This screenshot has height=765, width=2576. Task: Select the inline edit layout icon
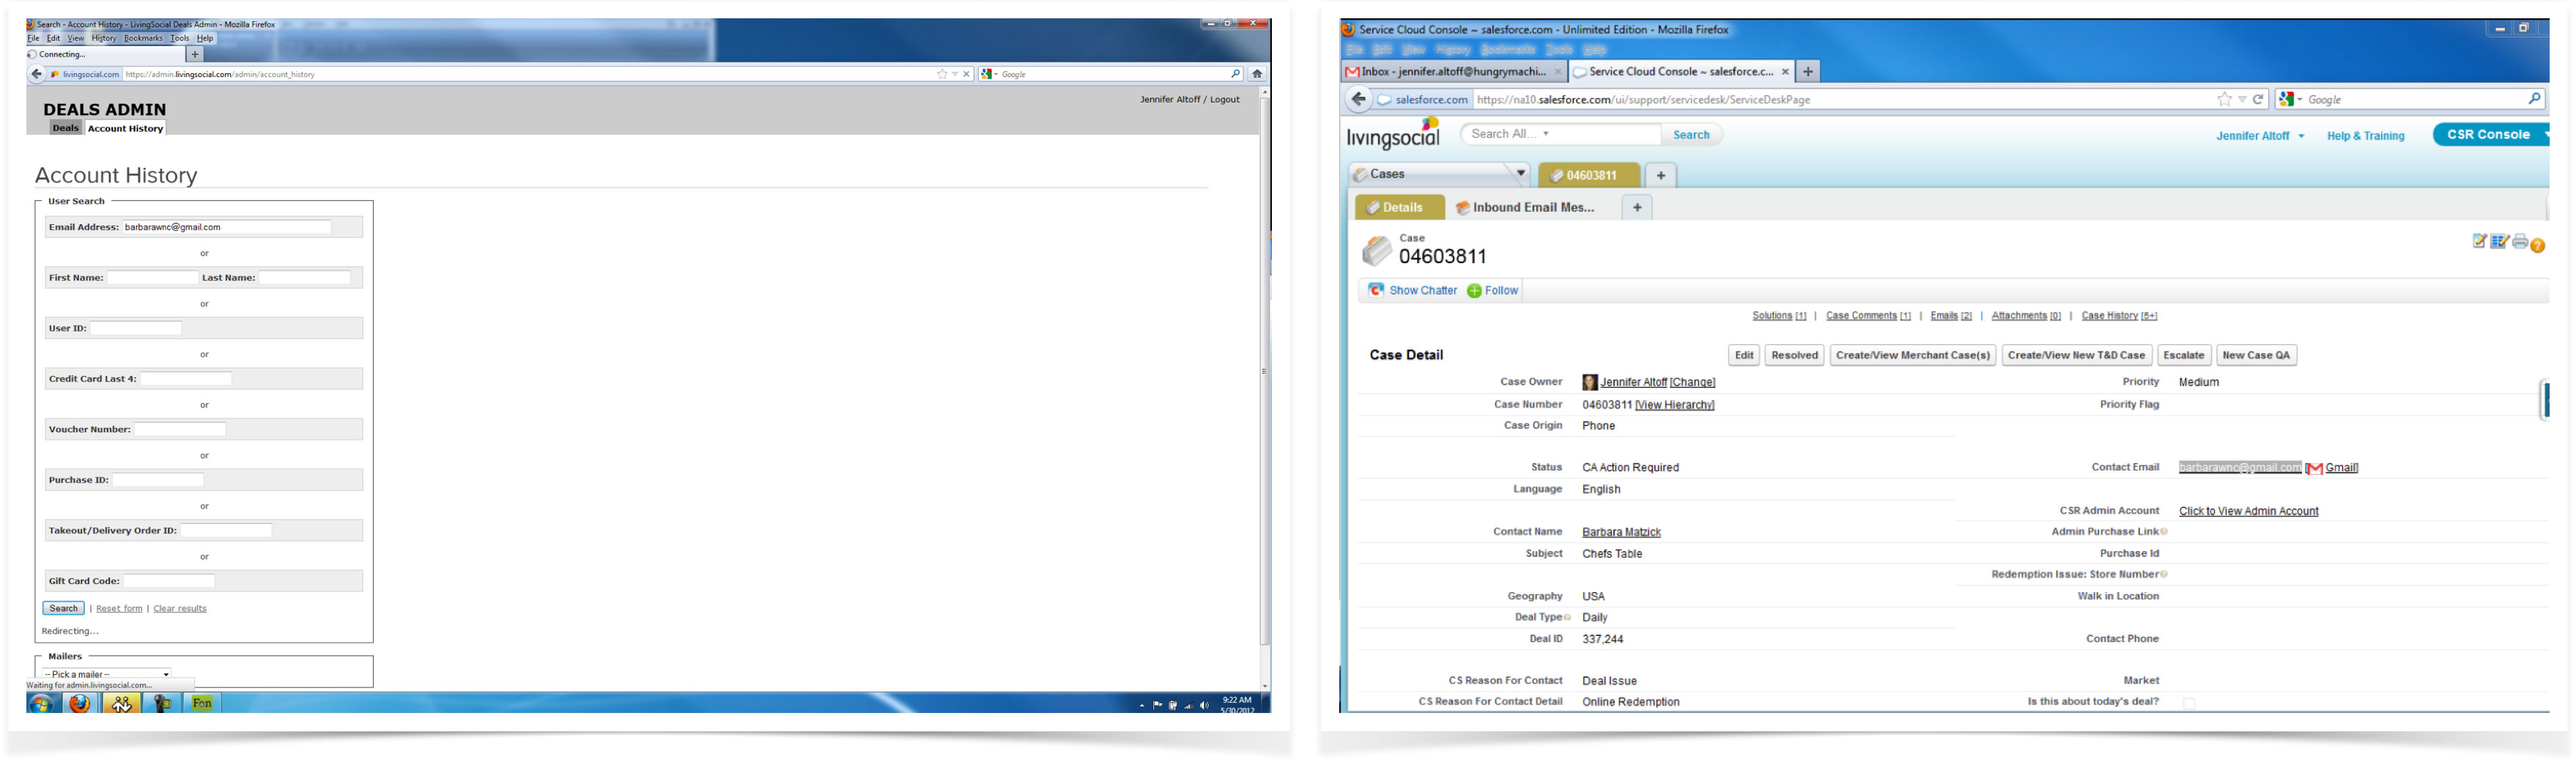[2499, 241]
